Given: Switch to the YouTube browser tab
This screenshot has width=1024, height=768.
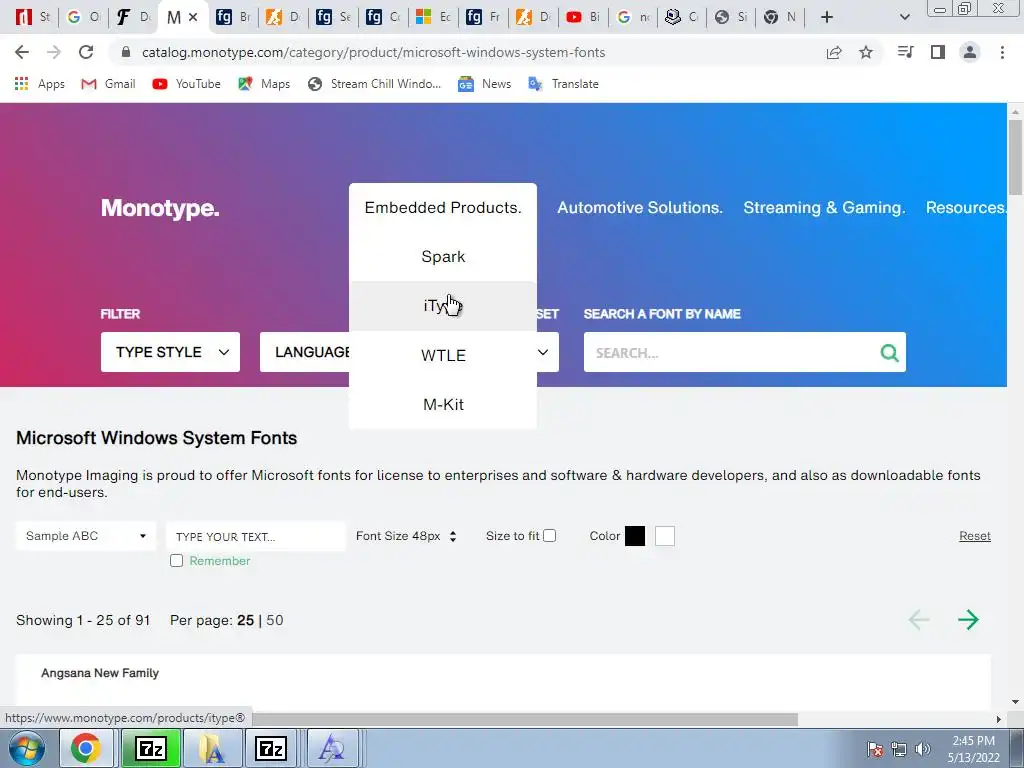Looking at the screenshot, I should pos(583,17).
